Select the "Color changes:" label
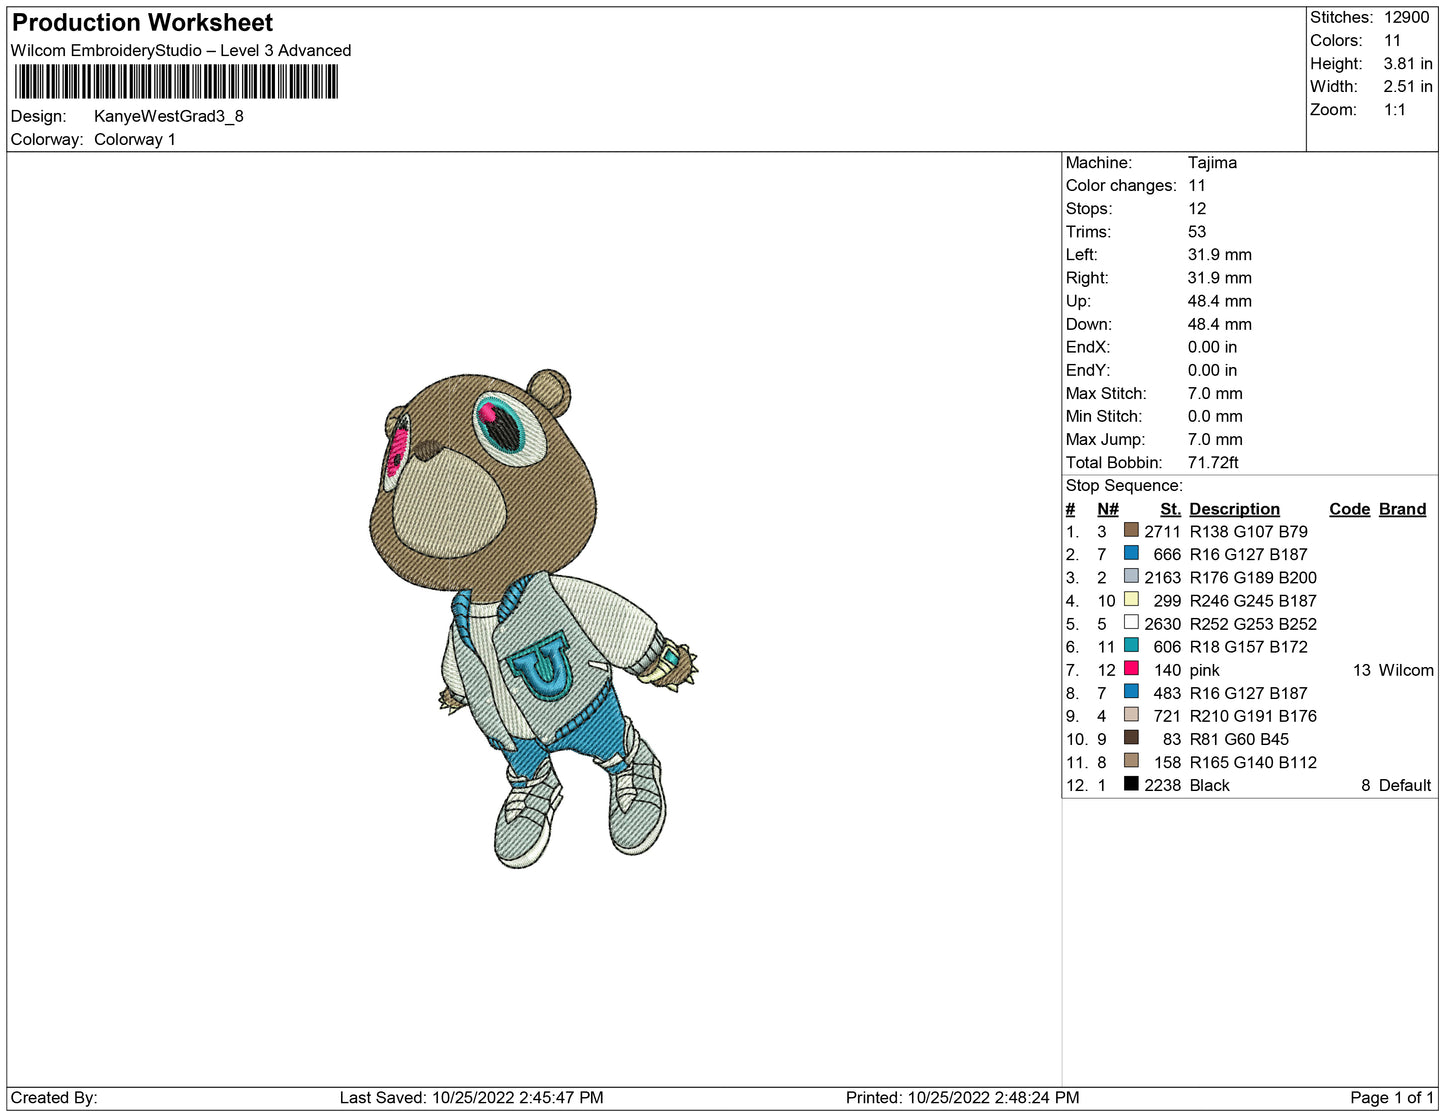This screenshot has height=1112, width=1445. pos(1121,185)
